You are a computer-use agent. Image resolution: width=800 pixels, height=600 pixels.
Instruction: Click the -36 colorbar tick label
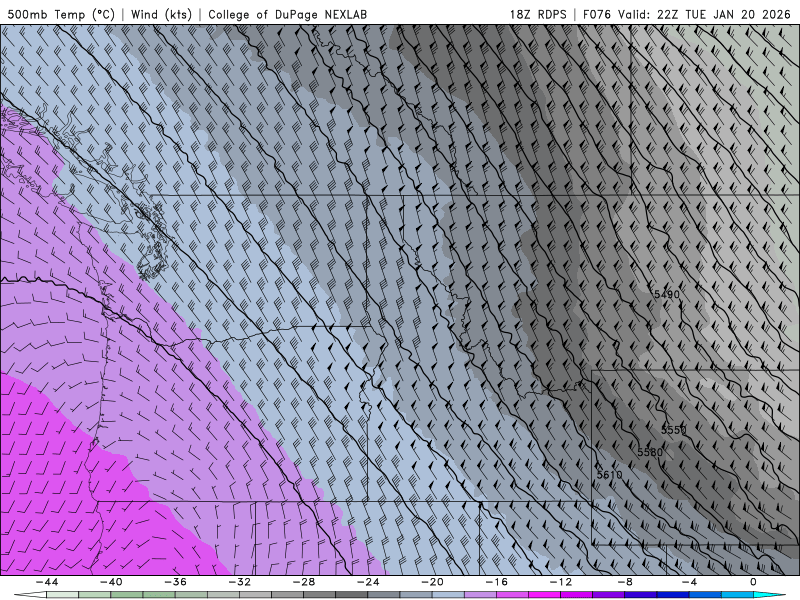[x=175, y=582]
